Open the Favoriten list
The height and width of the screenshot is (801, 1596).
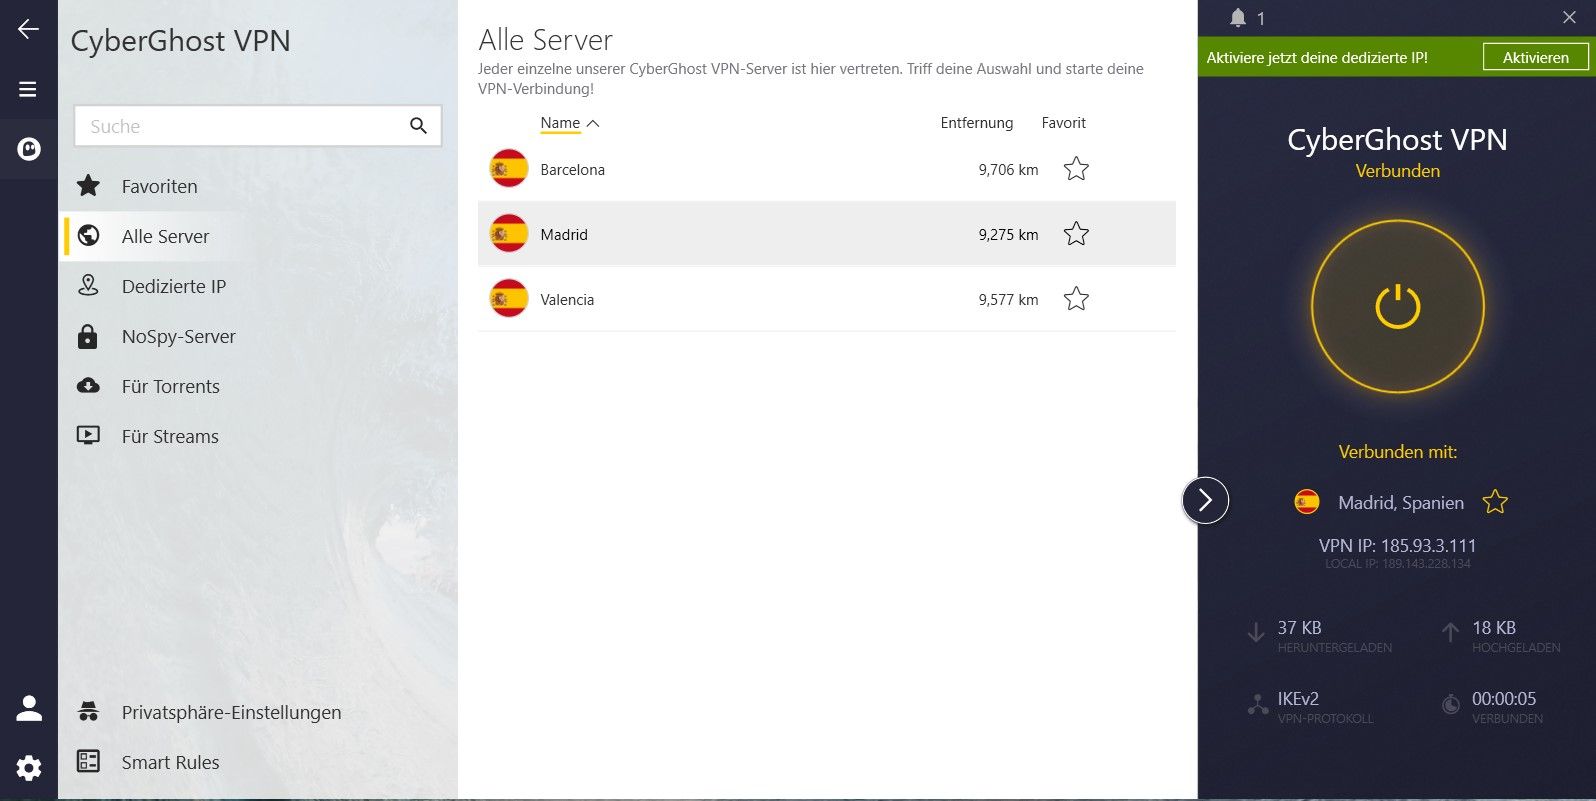159,186
